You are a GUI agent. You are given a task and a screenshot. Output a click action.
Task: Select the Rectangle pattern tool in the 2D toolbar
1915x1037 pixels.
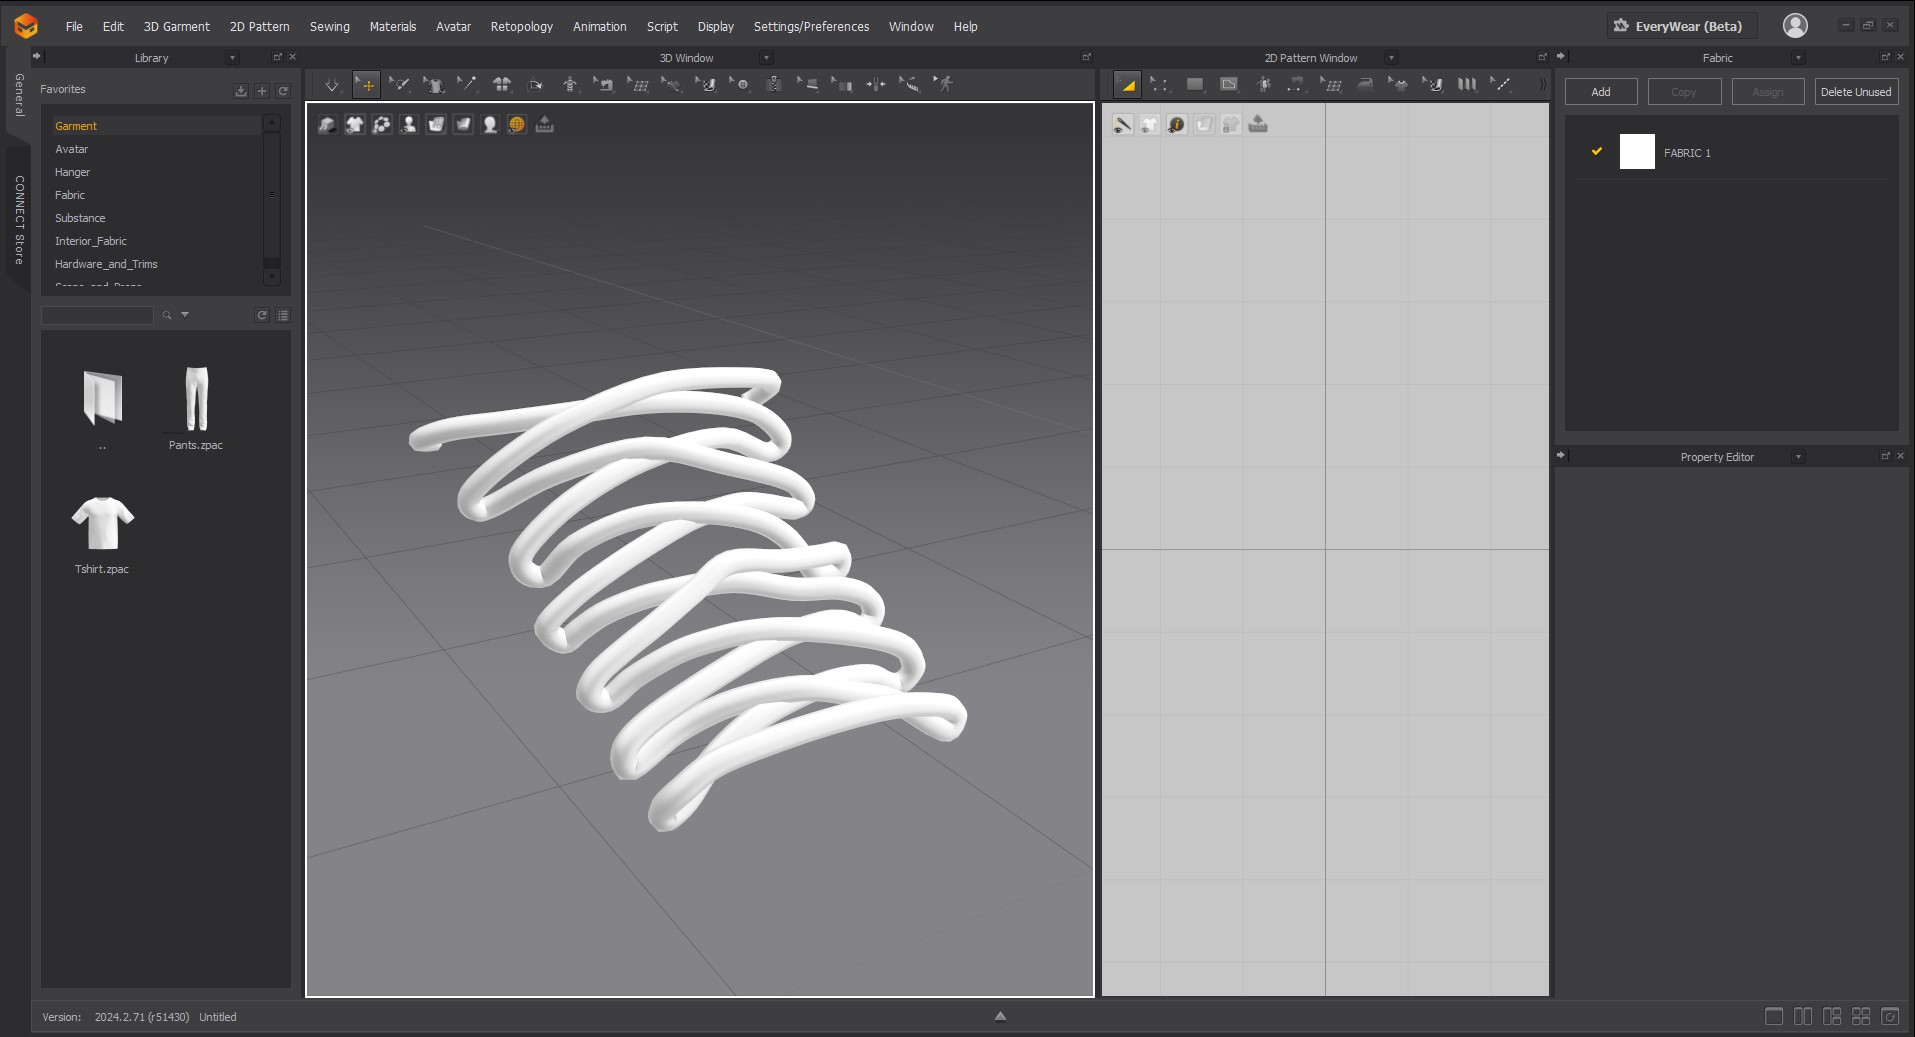[1195, 85]
